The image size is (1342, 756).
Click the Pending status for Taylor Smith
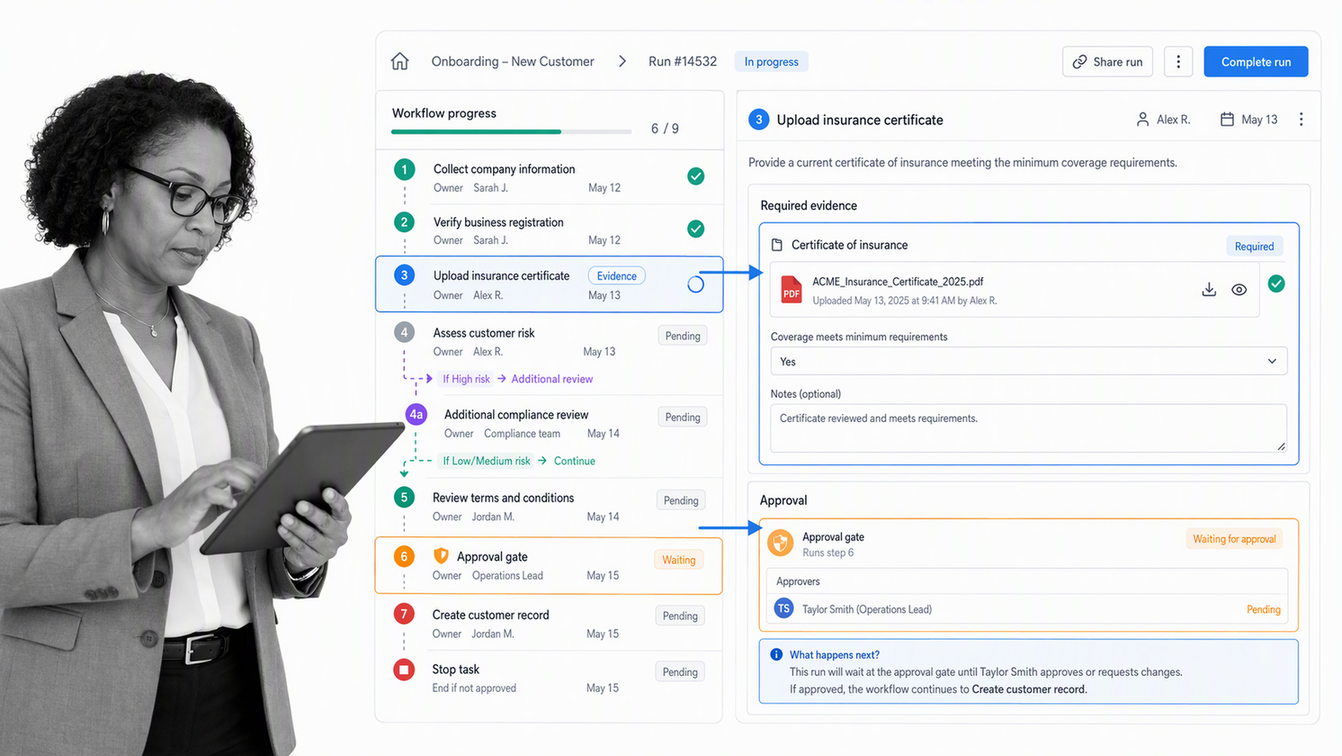[1263, 609]
